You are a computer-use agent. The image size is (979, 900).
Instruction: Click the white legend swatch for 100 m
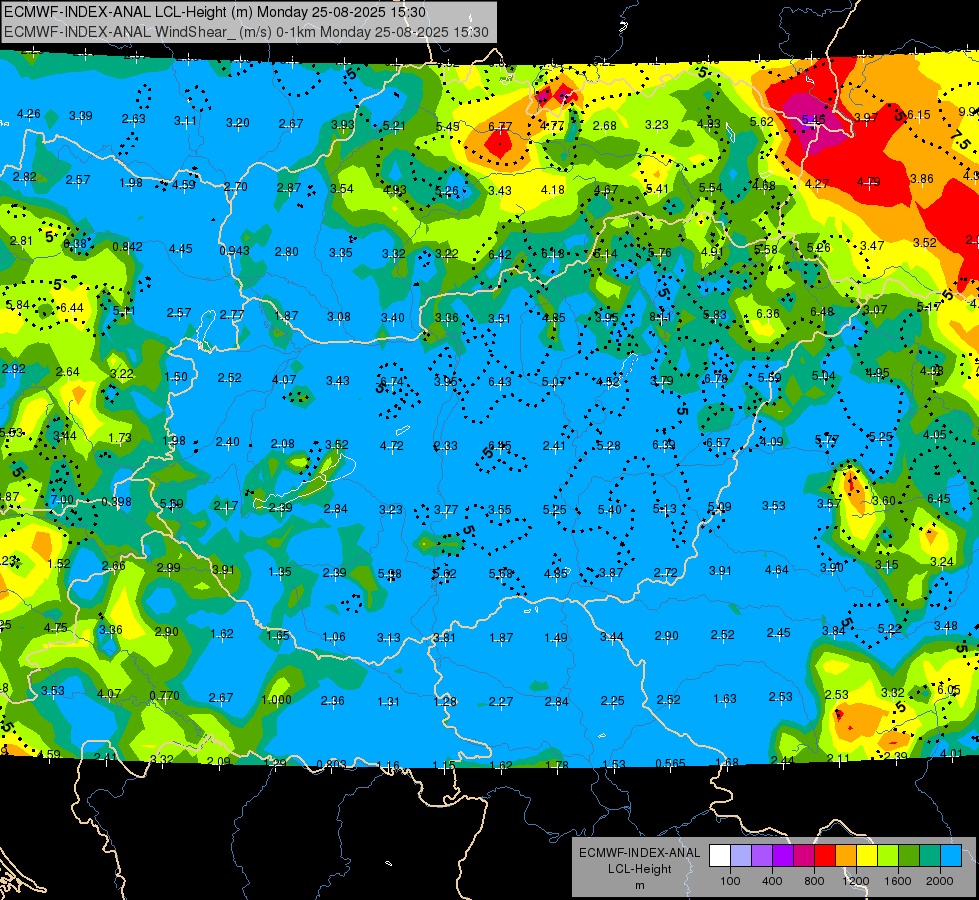(720, 855)
